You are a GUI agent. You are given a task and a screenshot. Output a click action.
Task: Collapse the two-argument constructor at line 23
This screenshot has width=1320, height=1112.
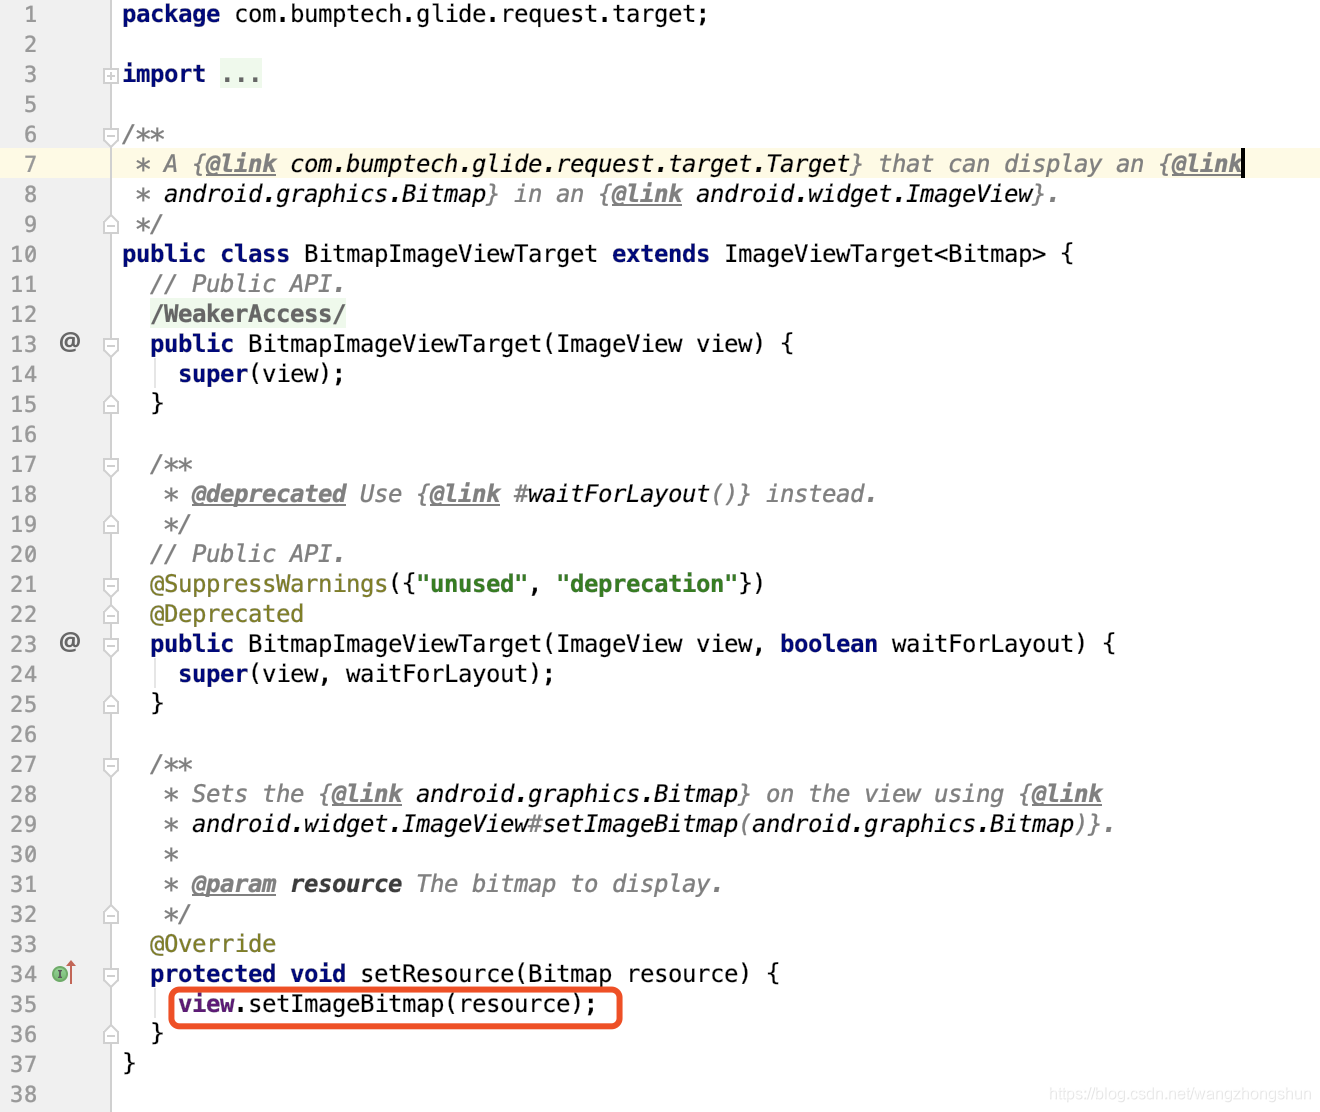point(111,646)
